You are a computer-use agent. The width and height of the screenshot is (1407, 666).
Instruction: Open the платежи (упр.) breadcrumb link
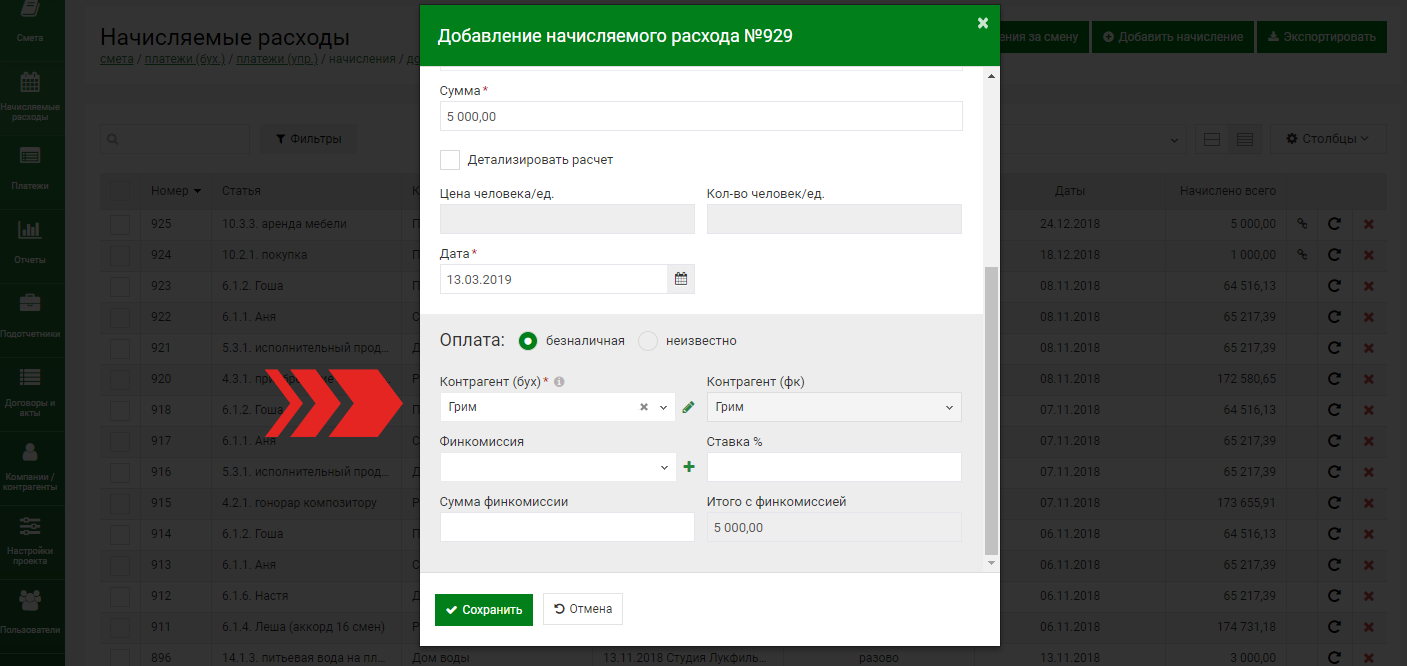pos(276,60)
